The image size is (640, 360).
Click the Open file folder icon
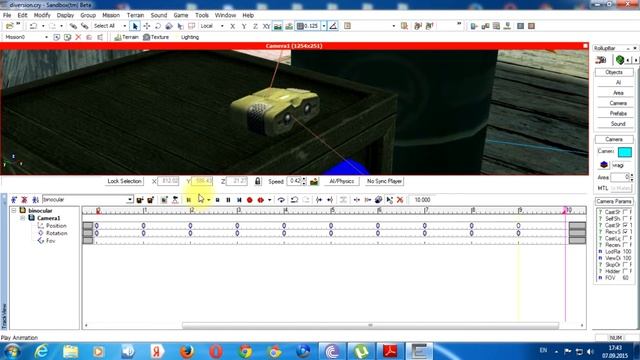pos(9,26)
